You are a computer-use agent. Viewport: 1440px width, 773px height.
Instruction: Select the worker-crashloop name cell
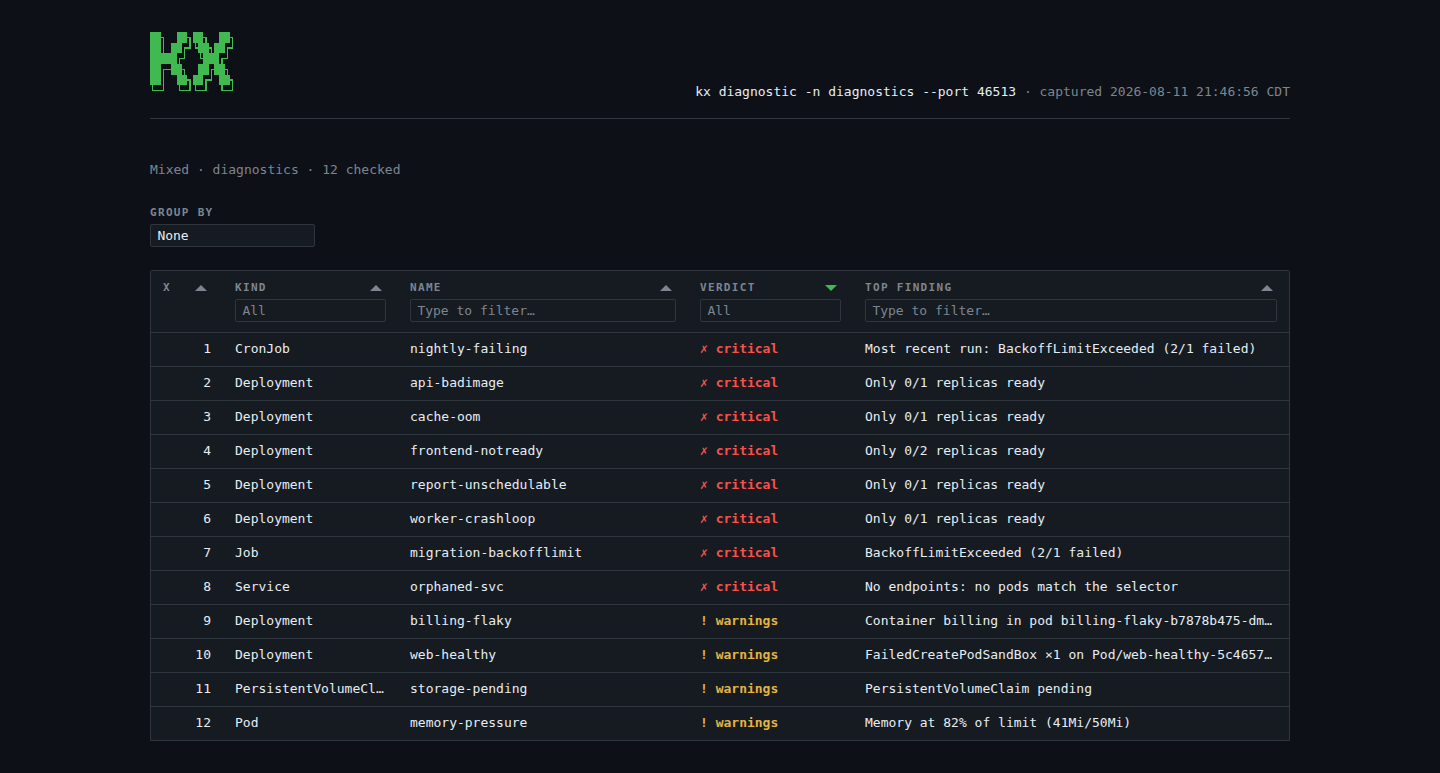tap(472, 519)
